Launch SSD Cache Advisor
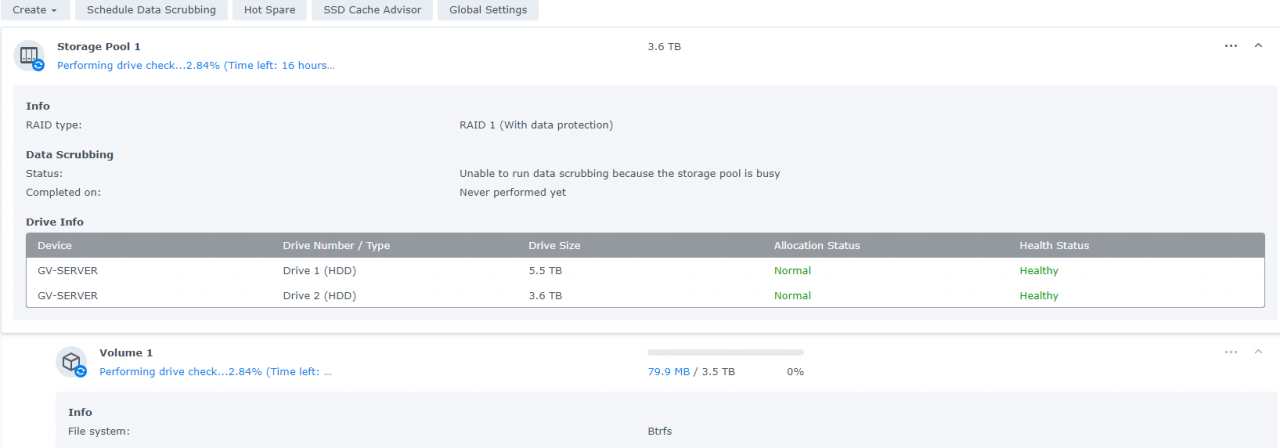Screen dimensions: 1280x448 (x=371, y=10)
